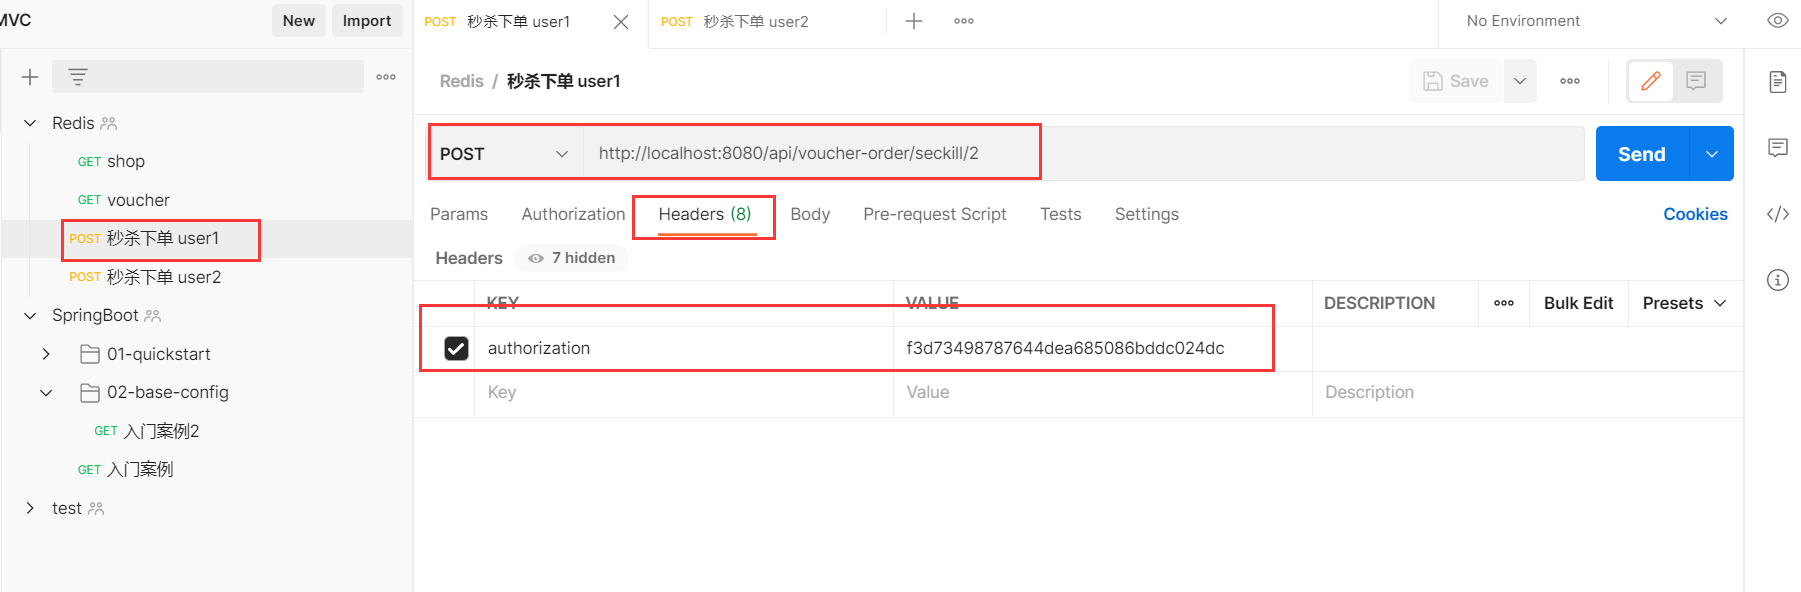1801x592 pixels.
Task: Send the request
Action: (x=1642, y=154)
